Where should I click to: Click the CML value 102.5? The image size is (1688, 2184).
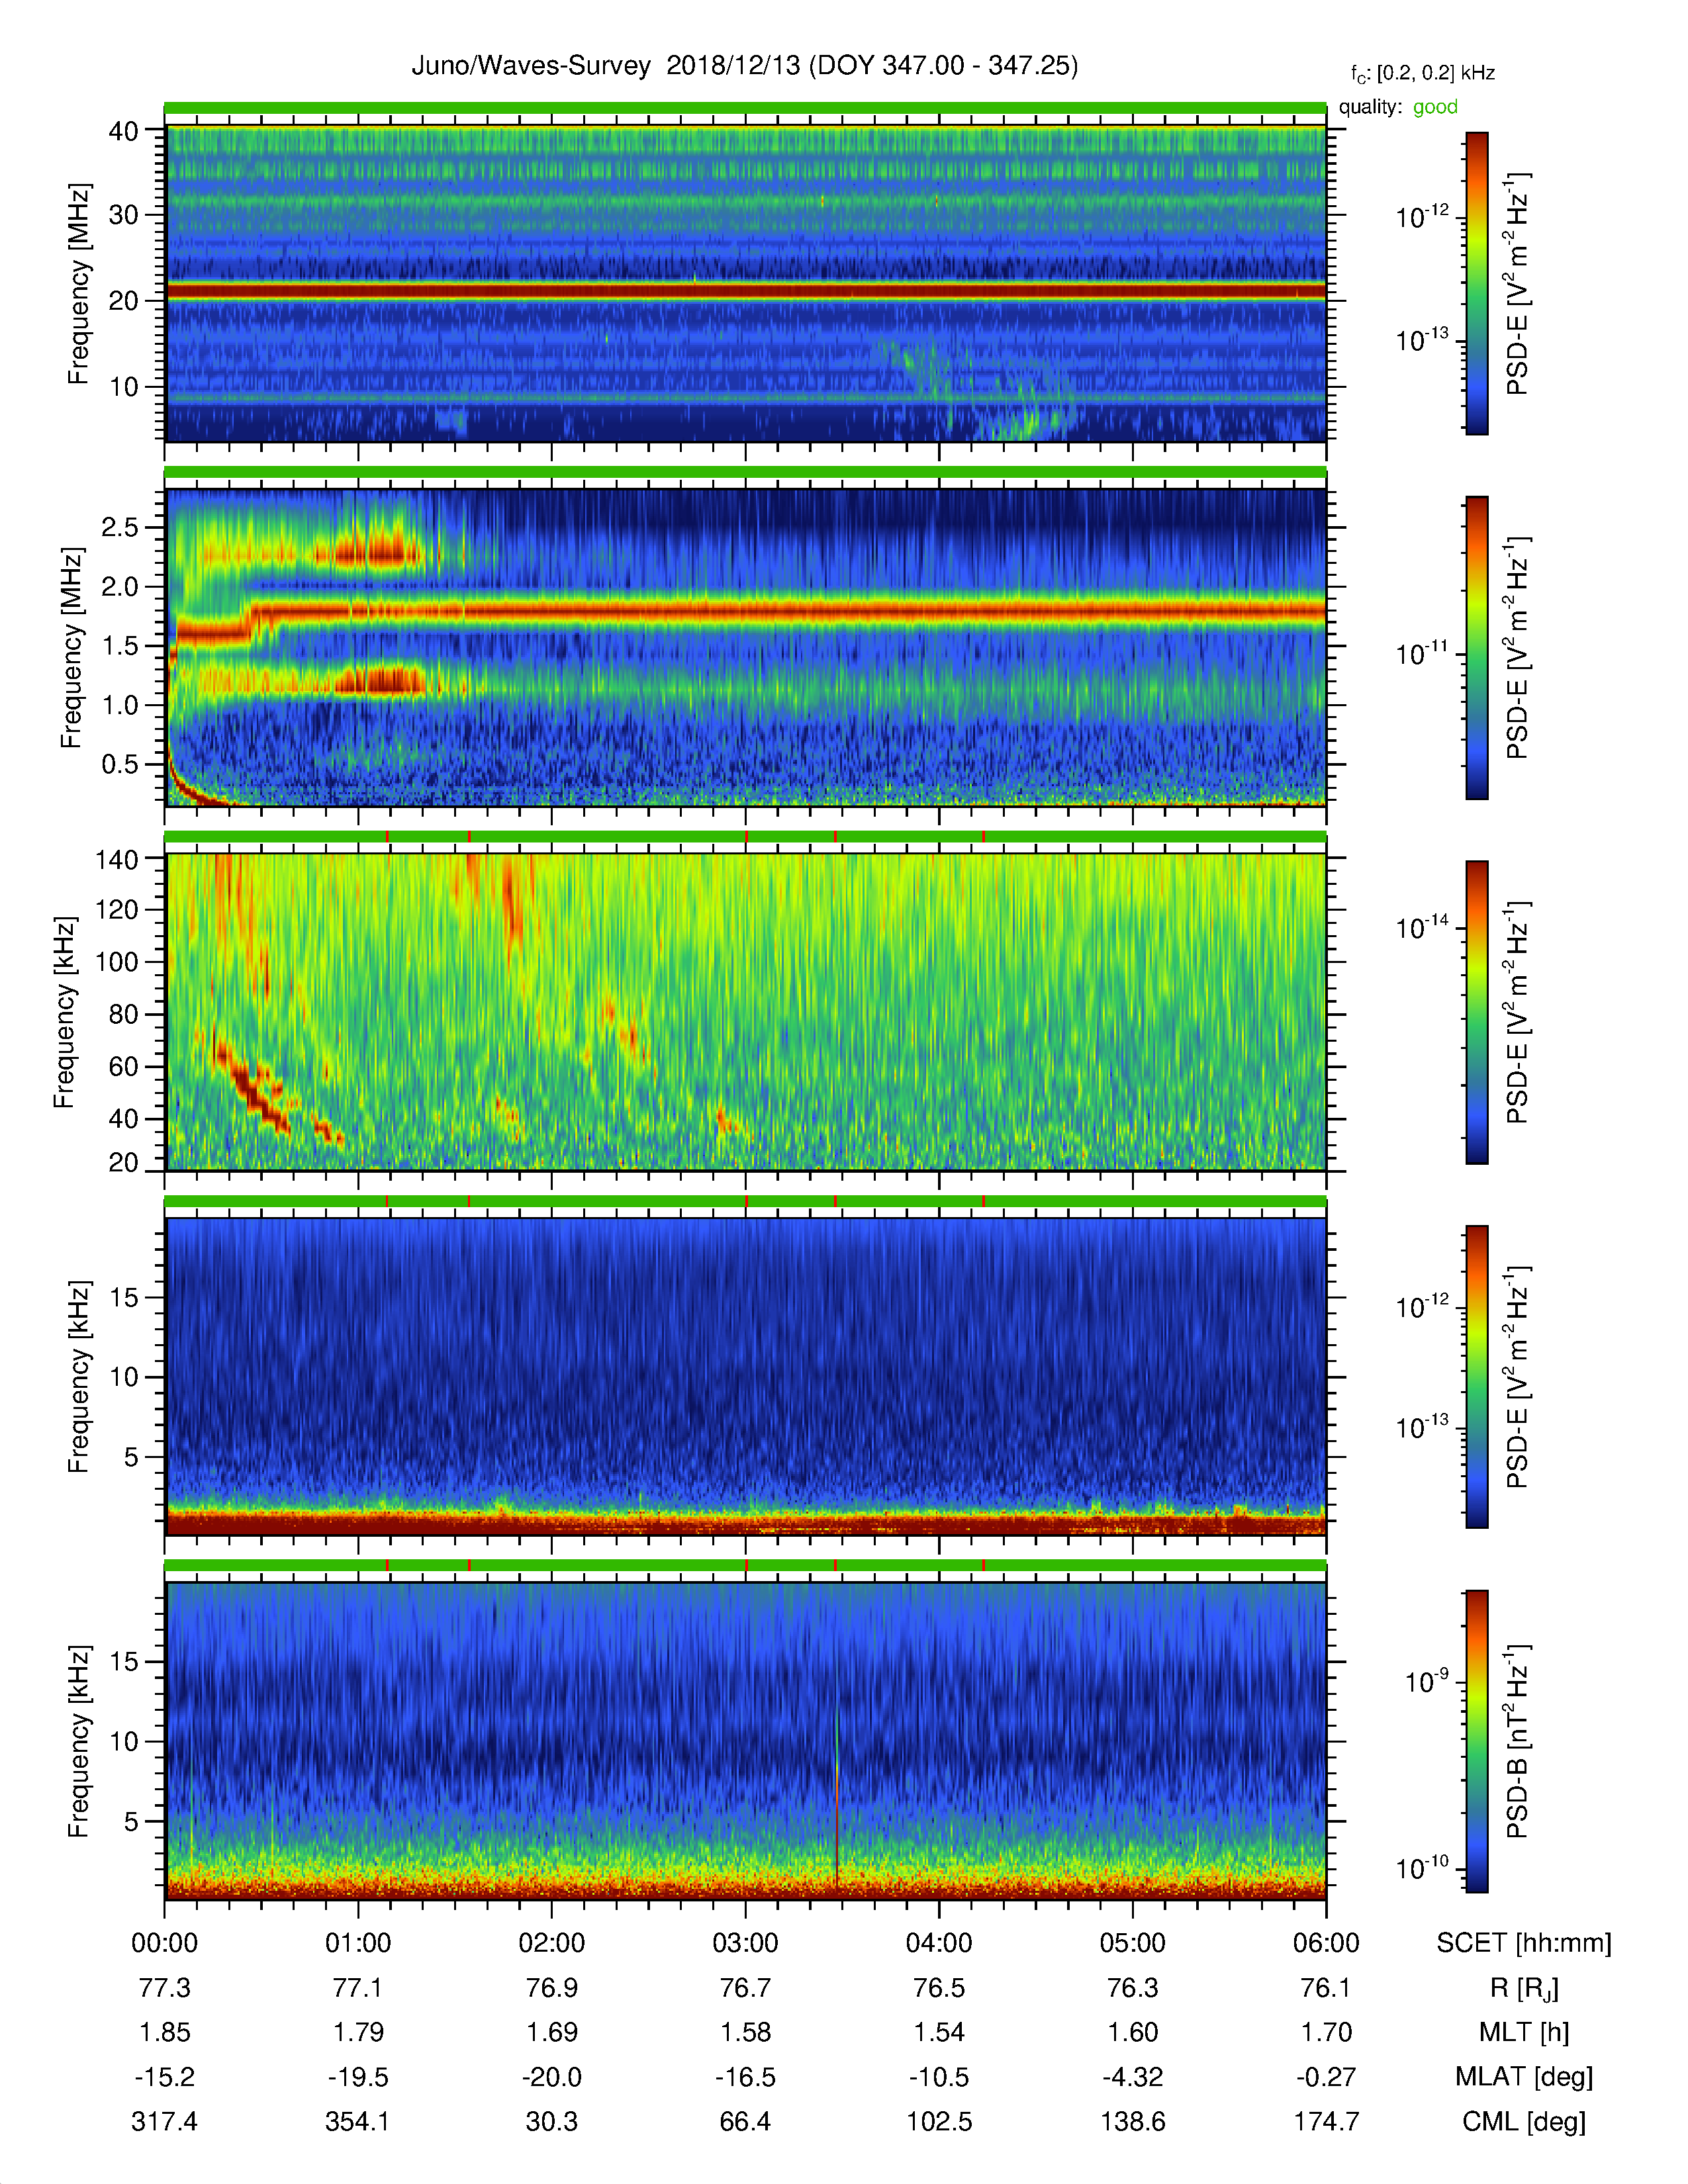939,2121
